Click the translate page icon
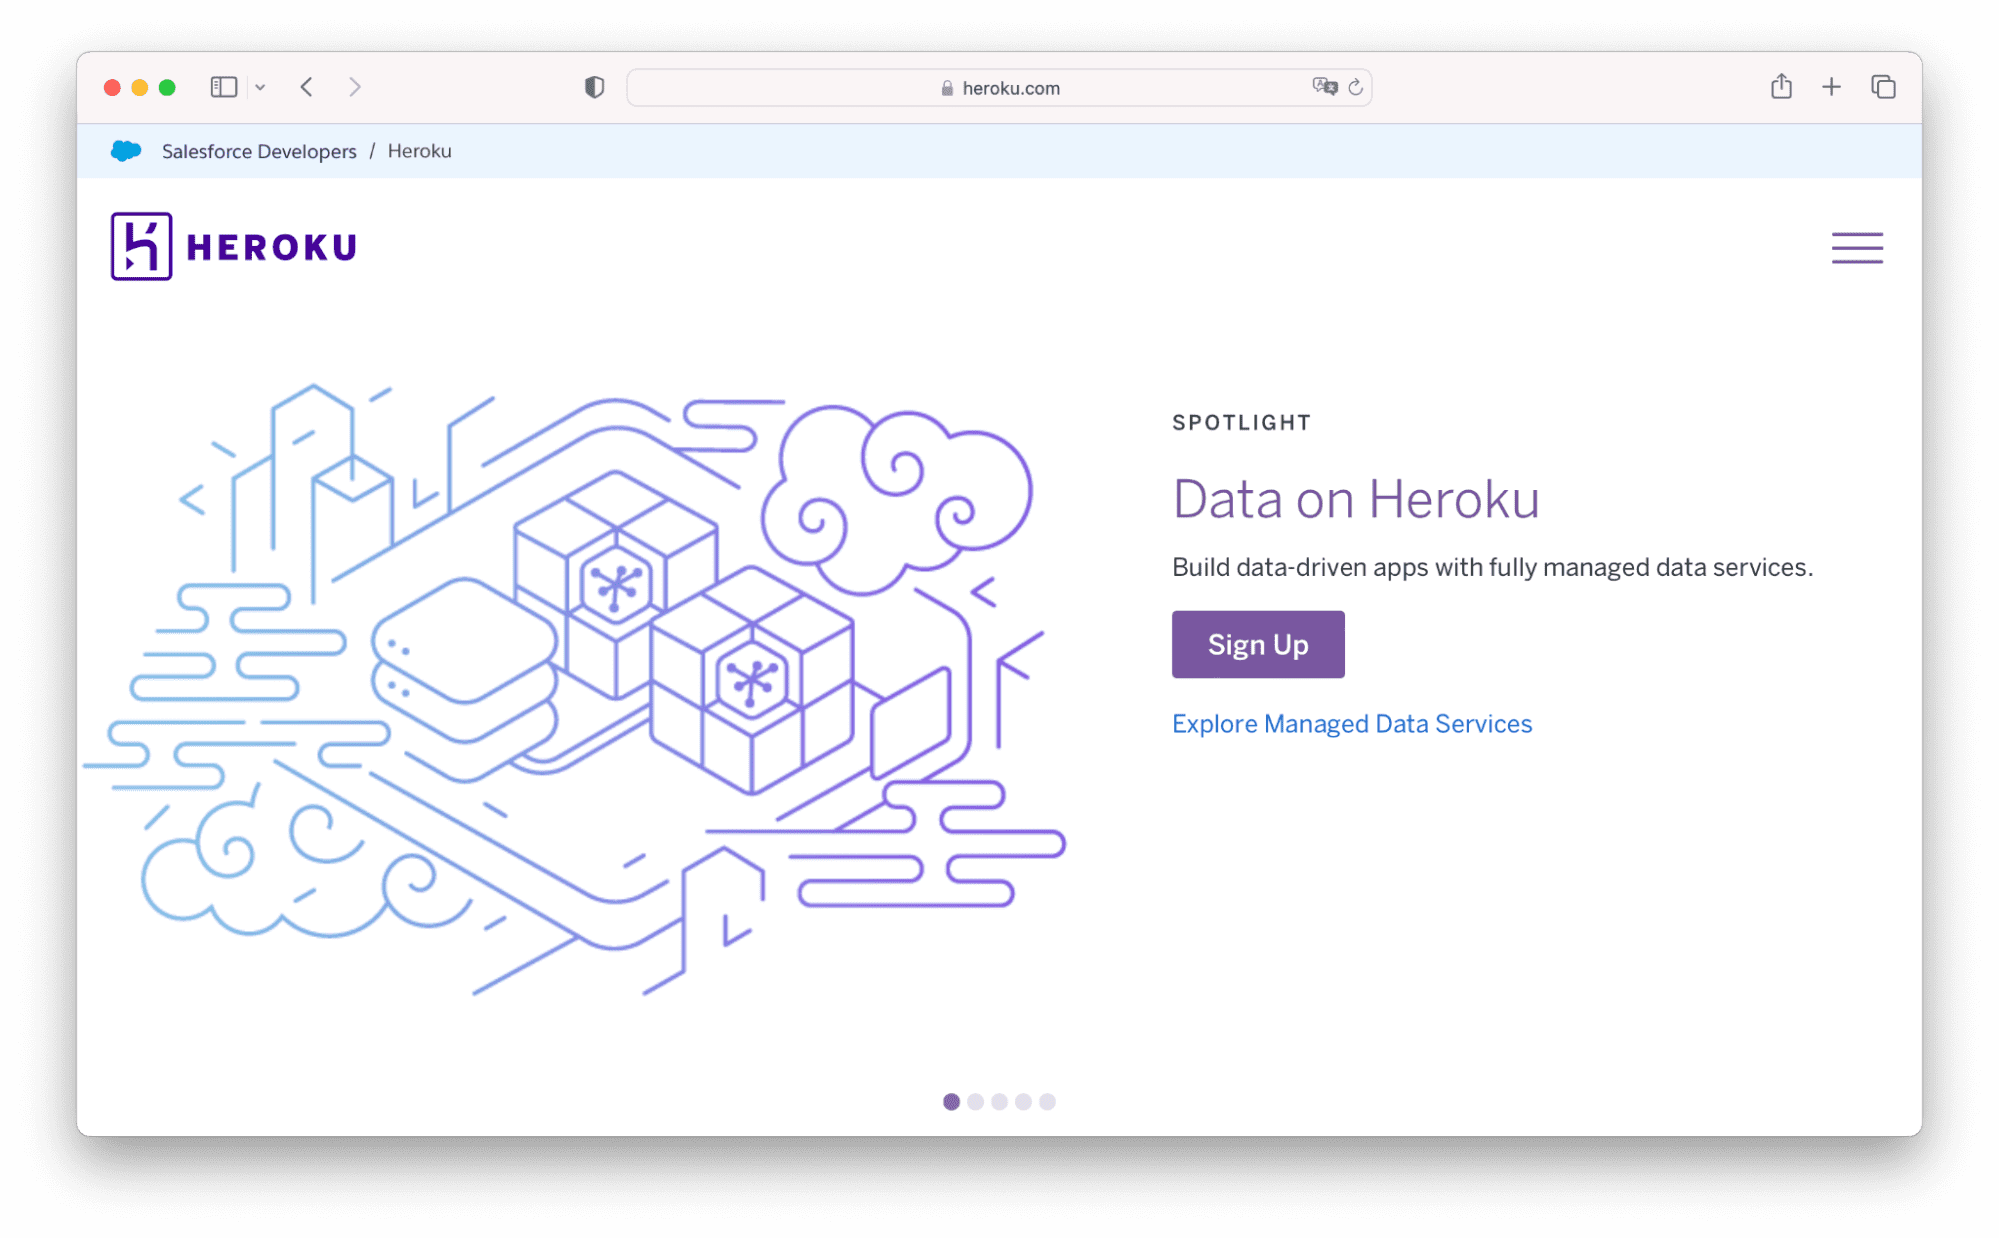Viewport: 1999px width, 1238px height. [1324, 87]
